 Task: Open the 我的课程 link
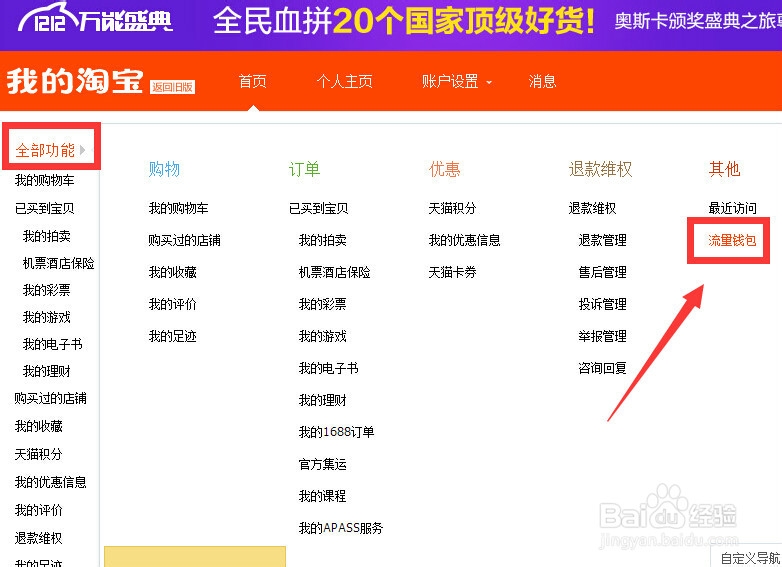pos(322,496)
